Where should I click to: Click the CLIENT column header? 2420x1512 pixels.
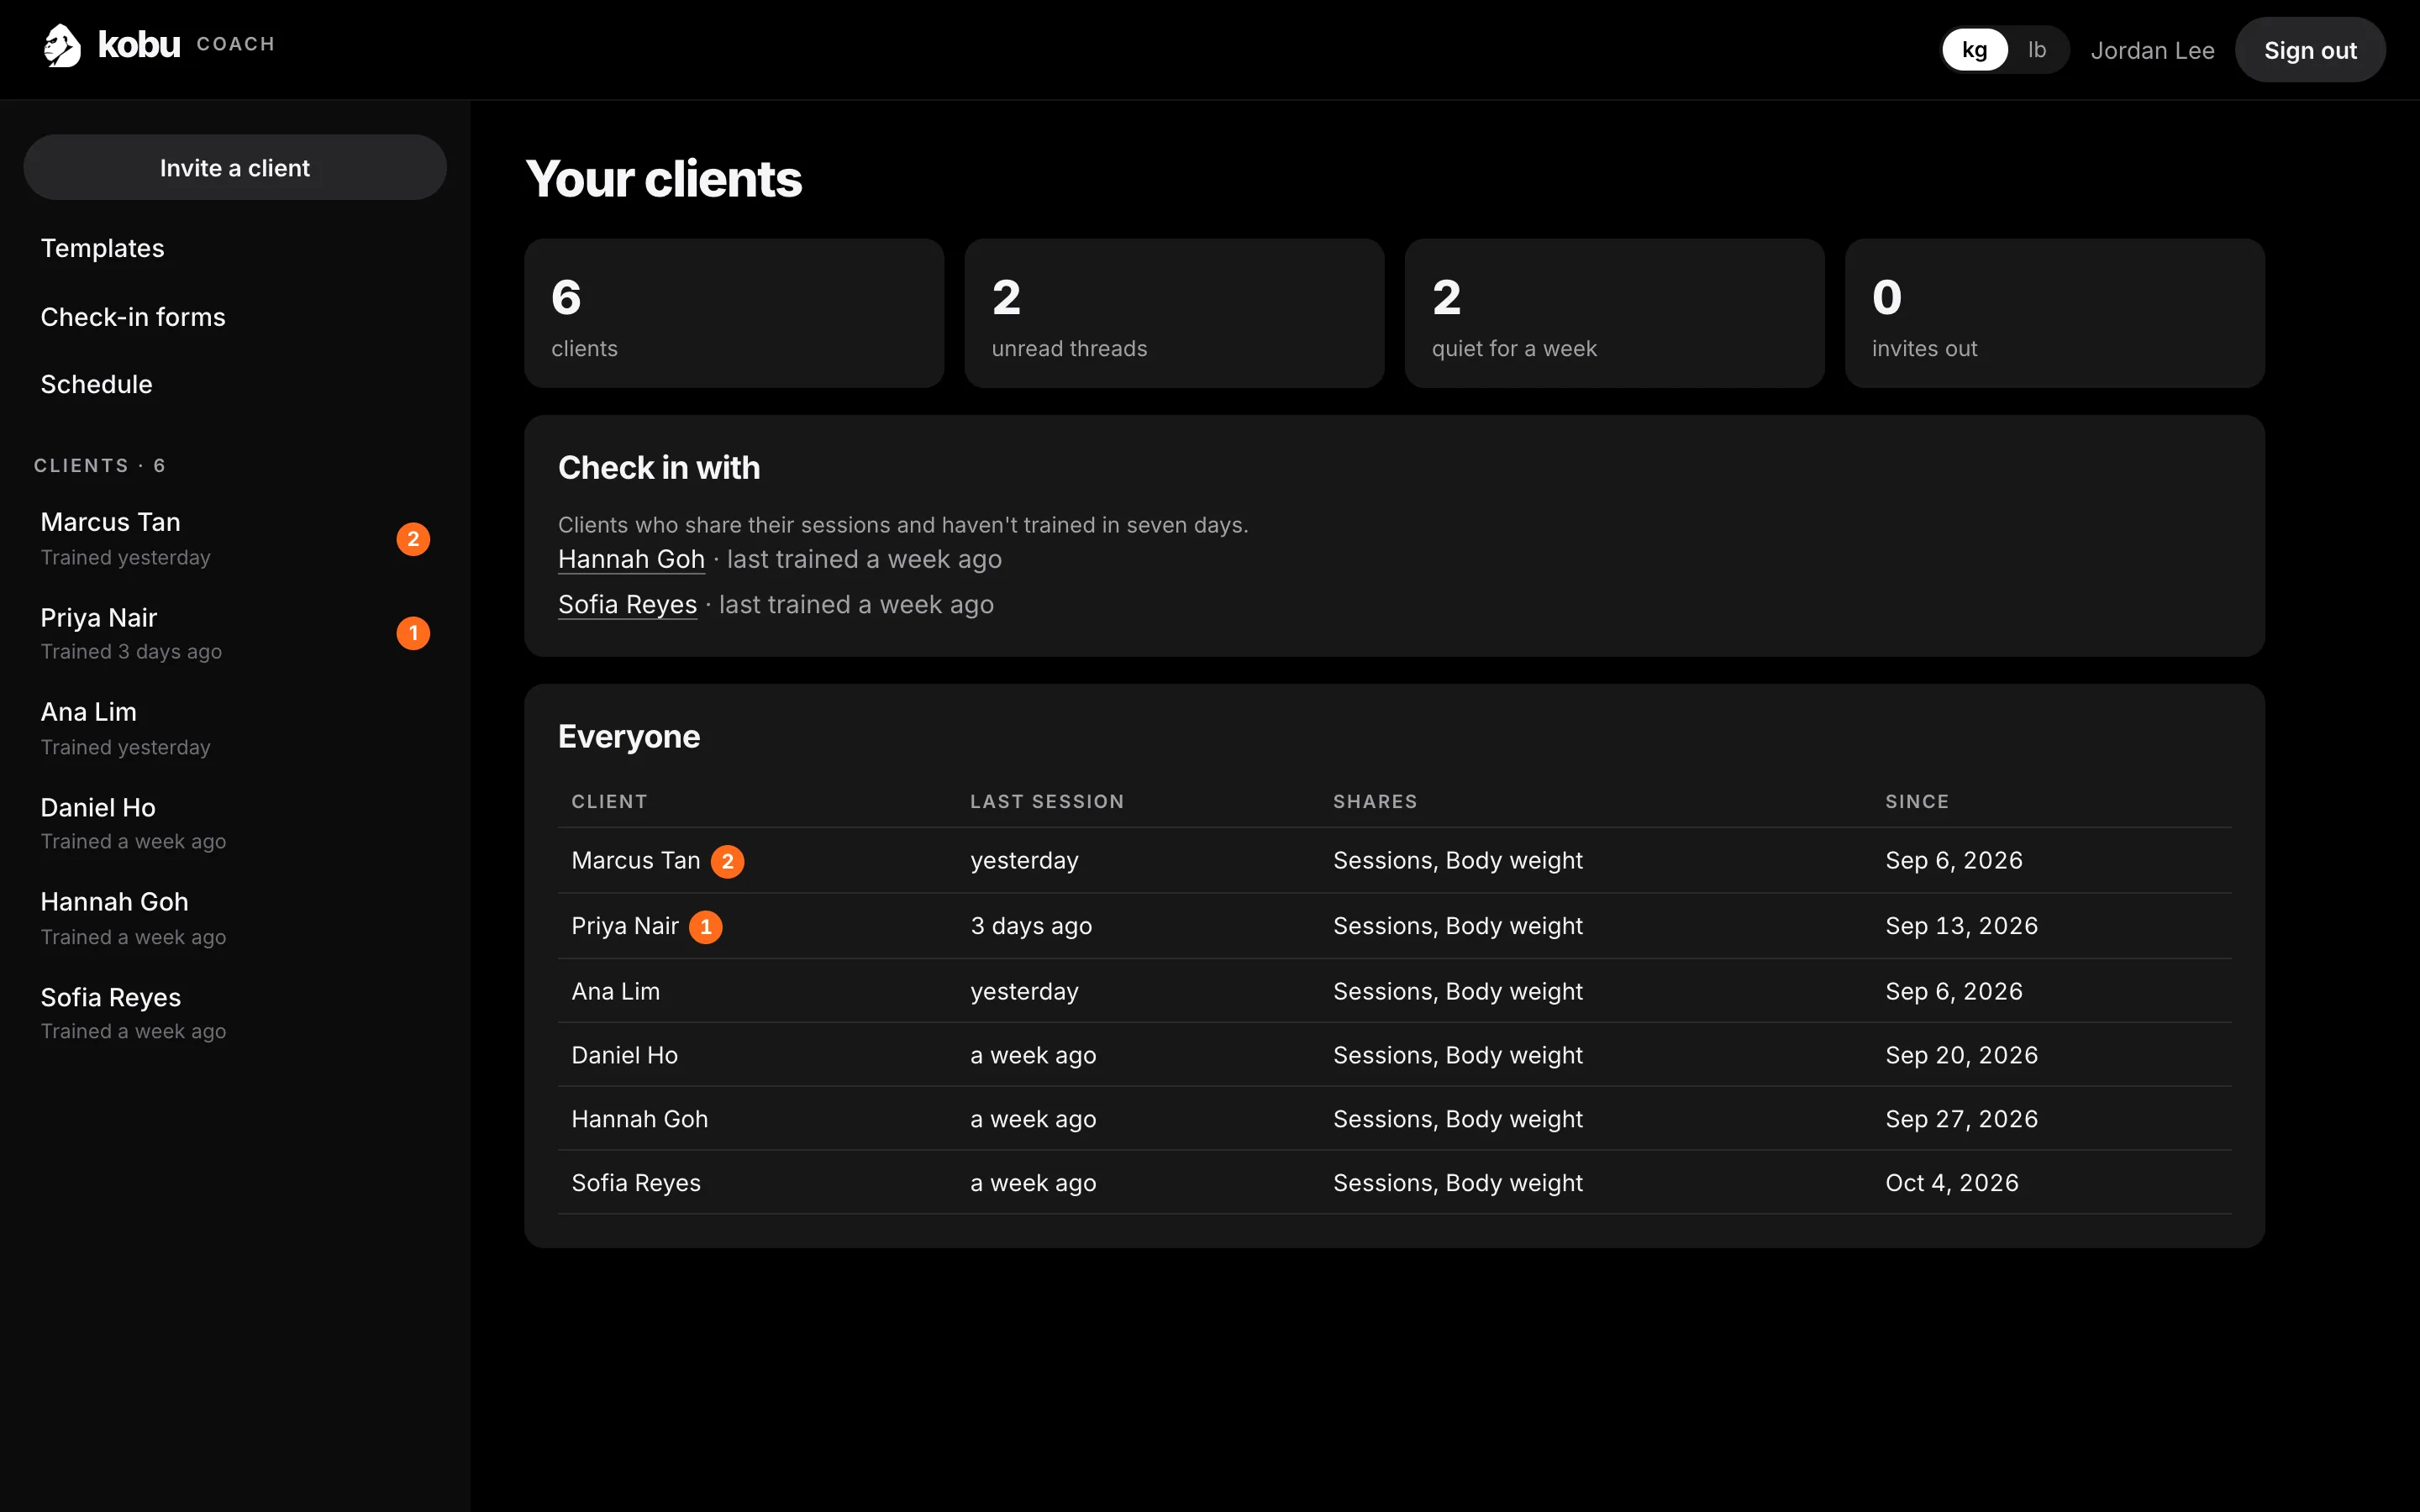609,802
